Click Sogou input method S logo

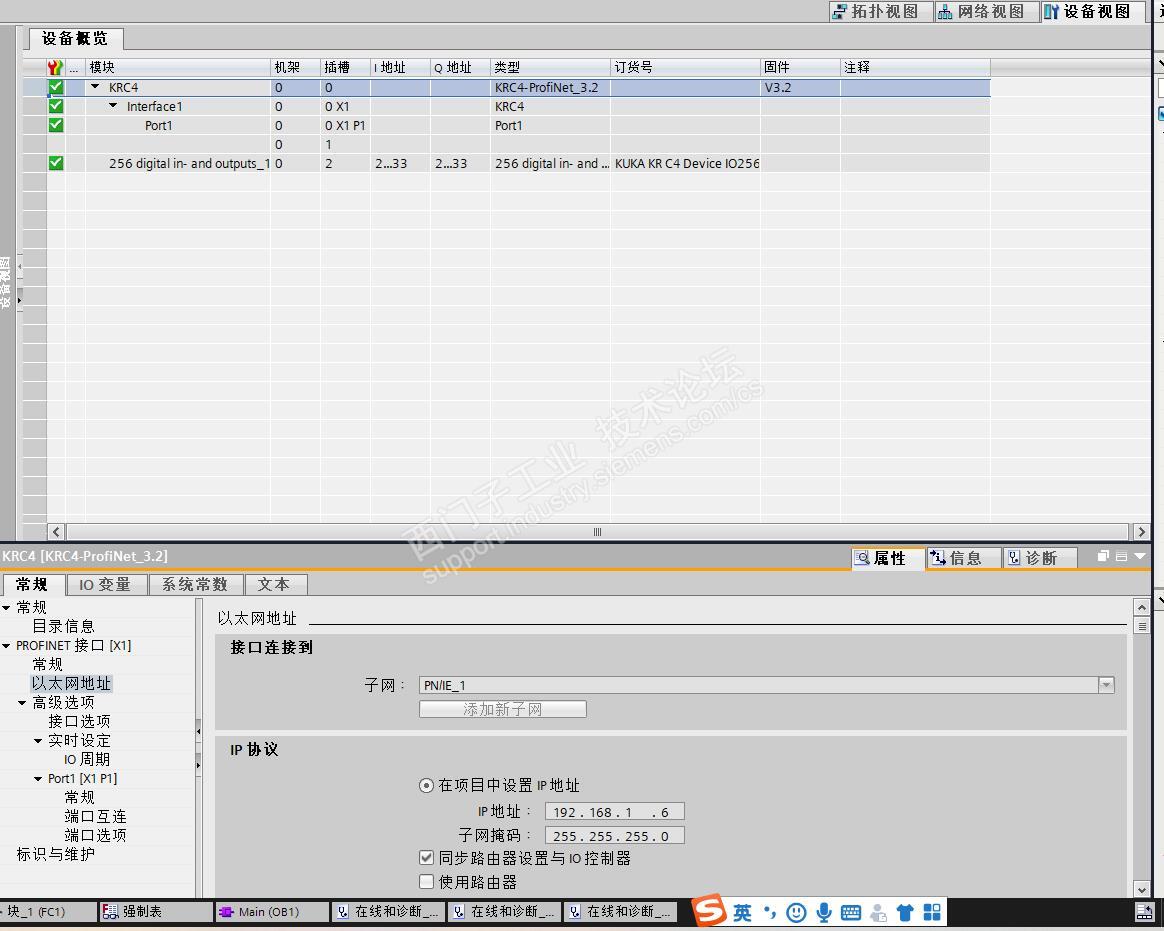tap(709, 910)
